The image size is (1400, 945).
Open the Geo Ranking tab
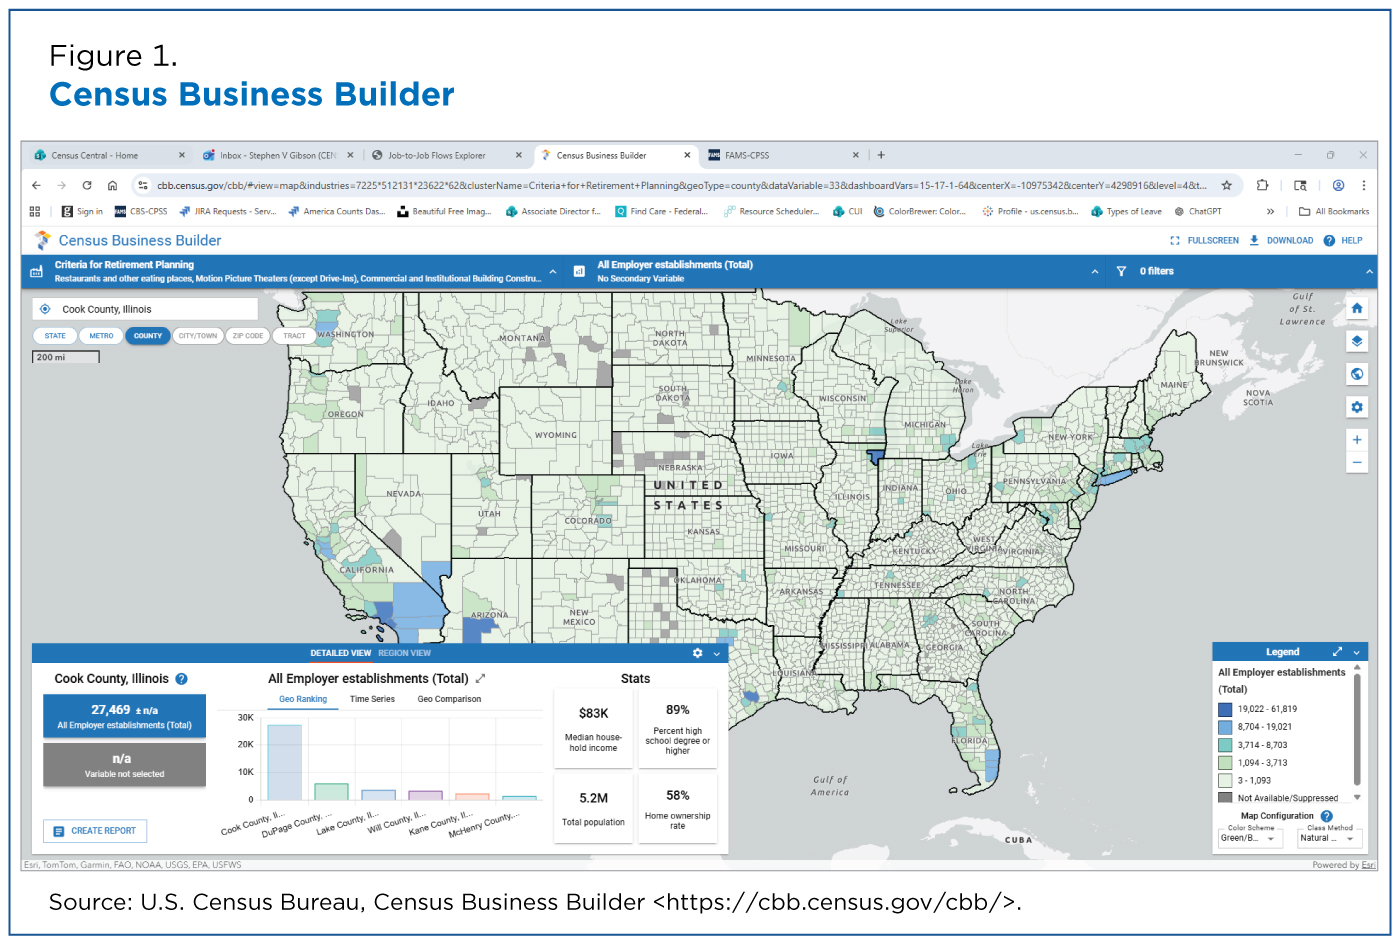tap(303, 699)
